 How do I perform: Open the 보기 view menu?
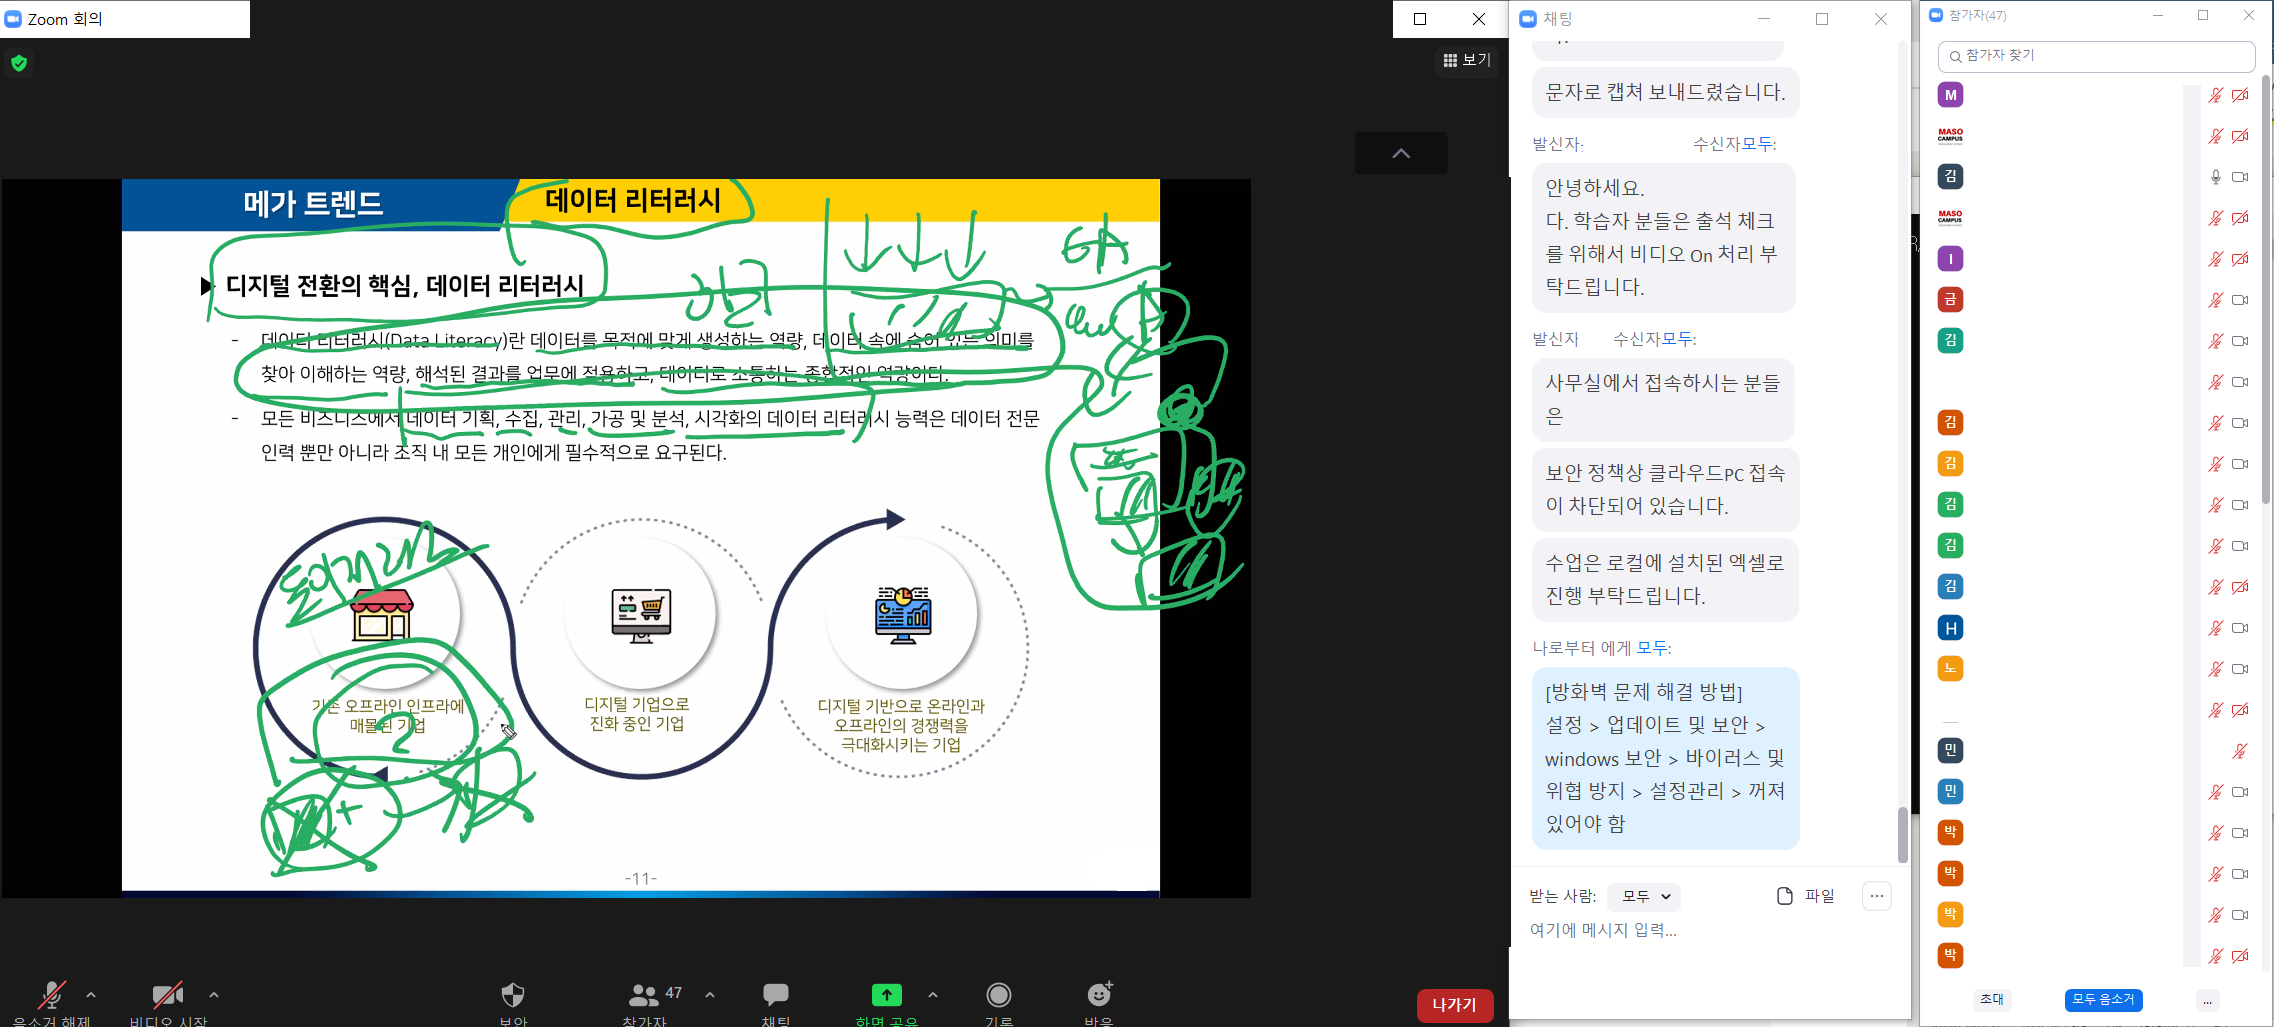coord(1467,60)
